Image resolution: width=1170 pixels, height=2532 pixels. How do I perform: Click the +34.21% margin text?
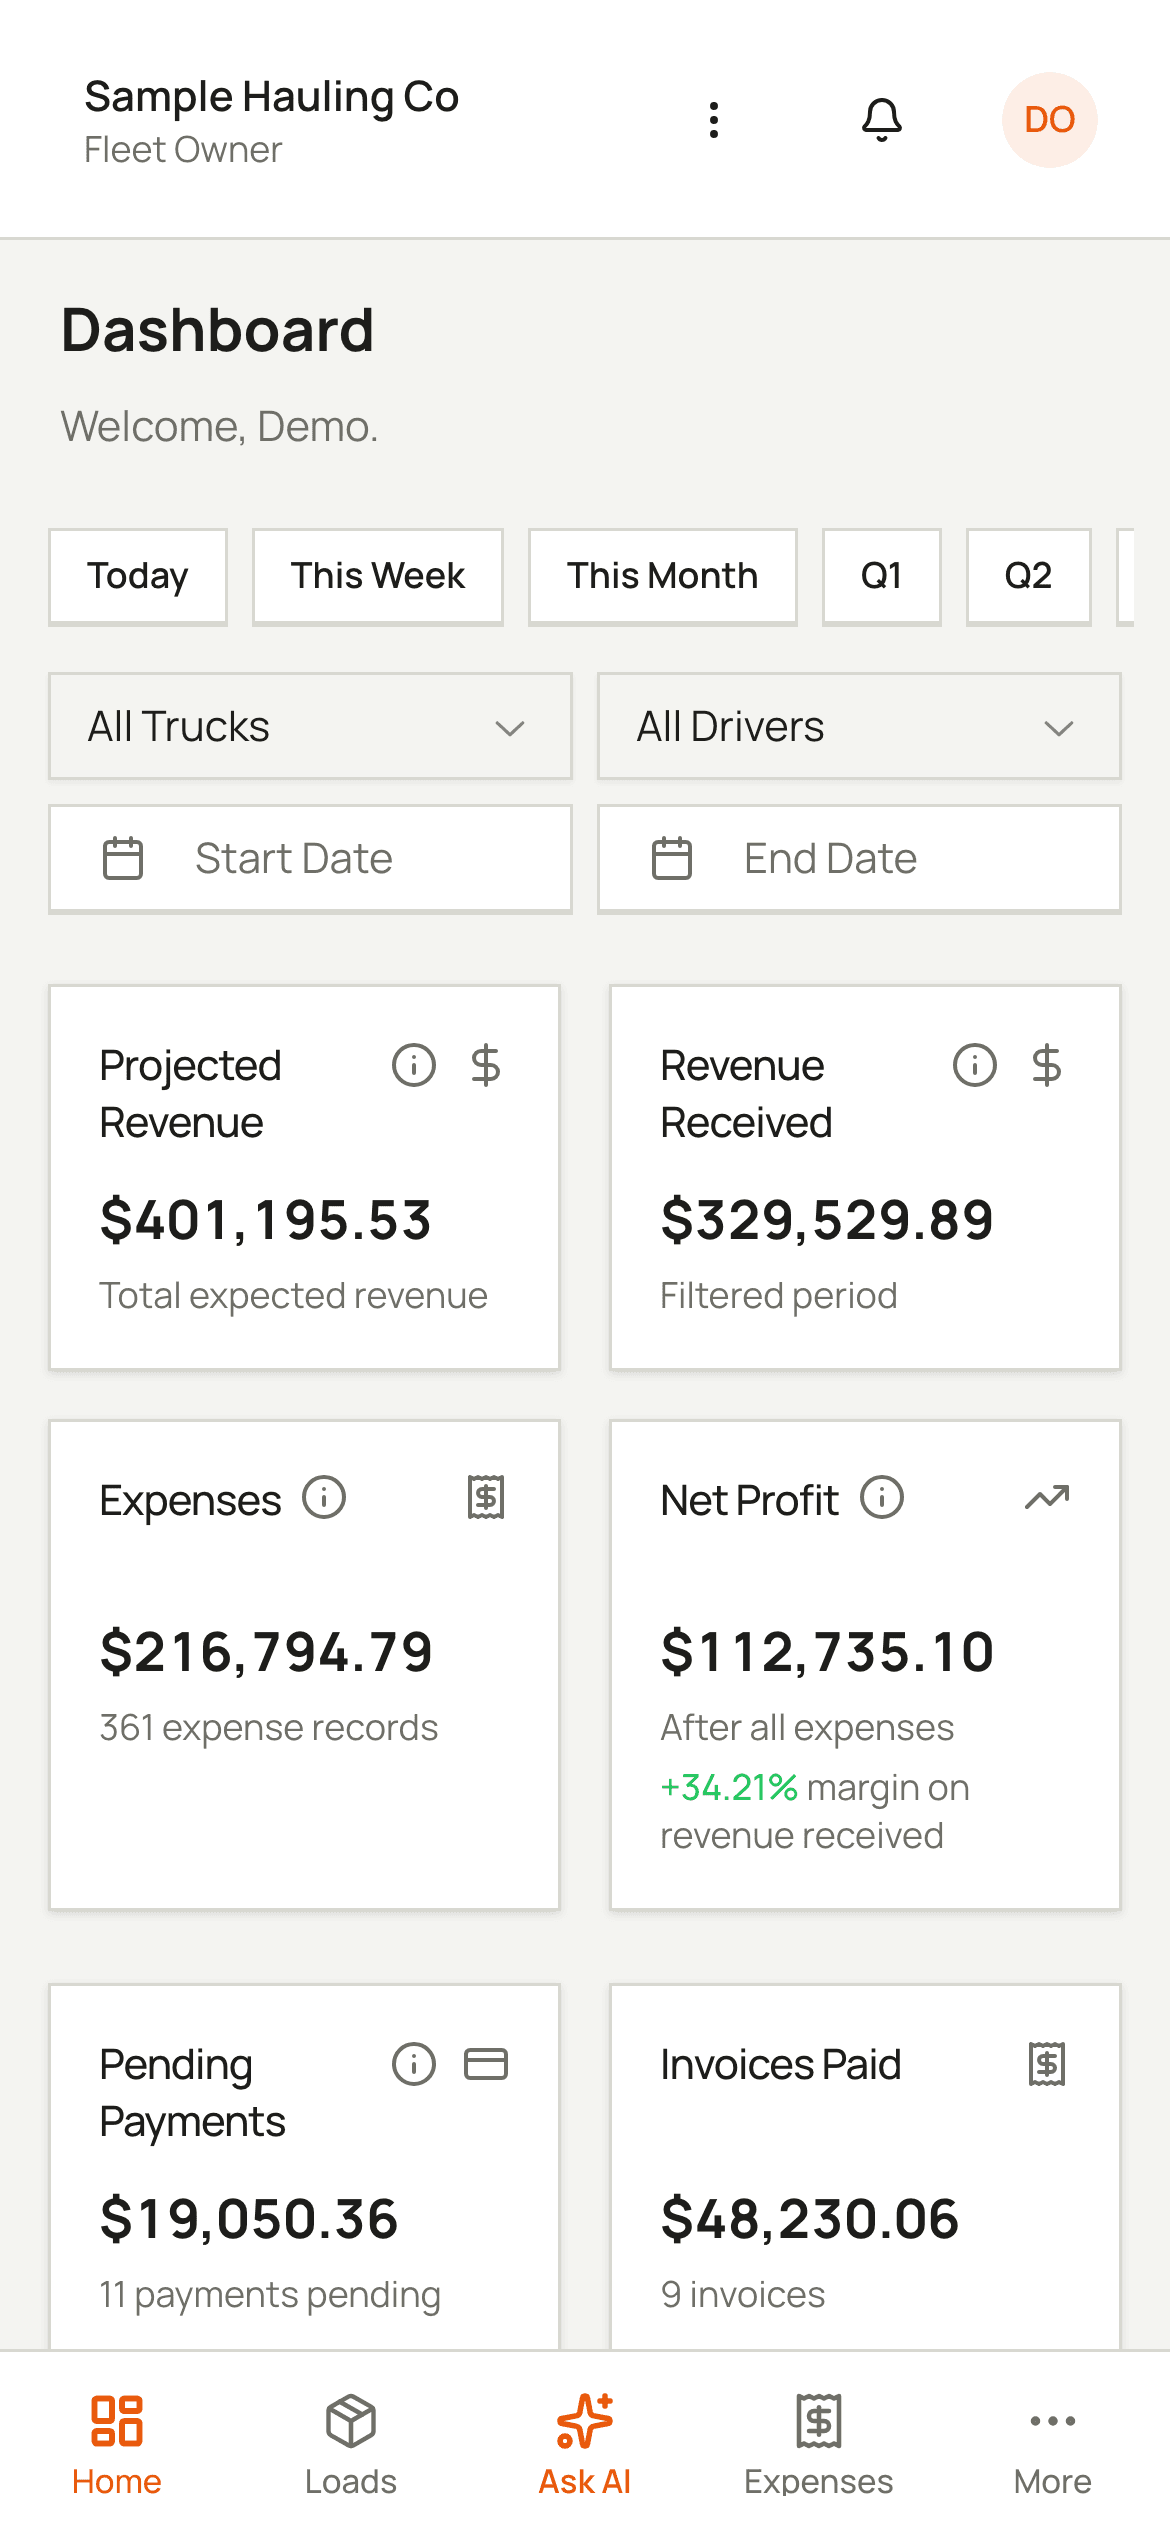(729, 1788)
